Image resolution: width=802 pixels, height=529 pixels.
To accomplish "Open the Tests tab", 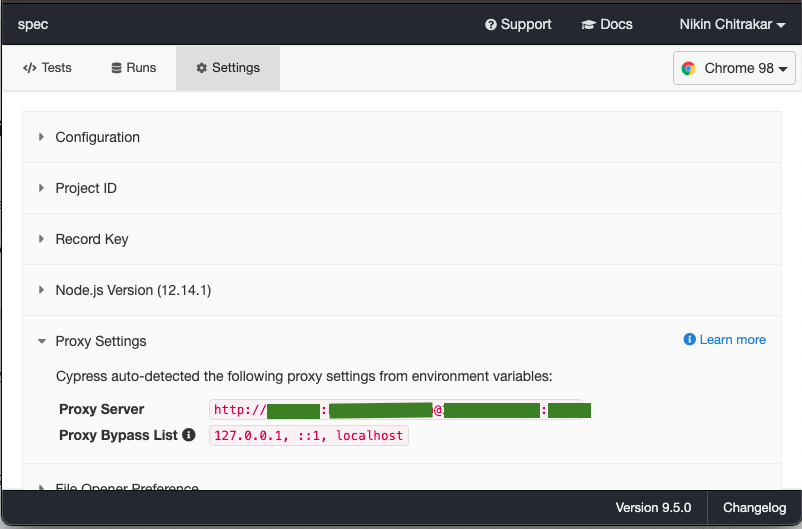I will point(47,68).
